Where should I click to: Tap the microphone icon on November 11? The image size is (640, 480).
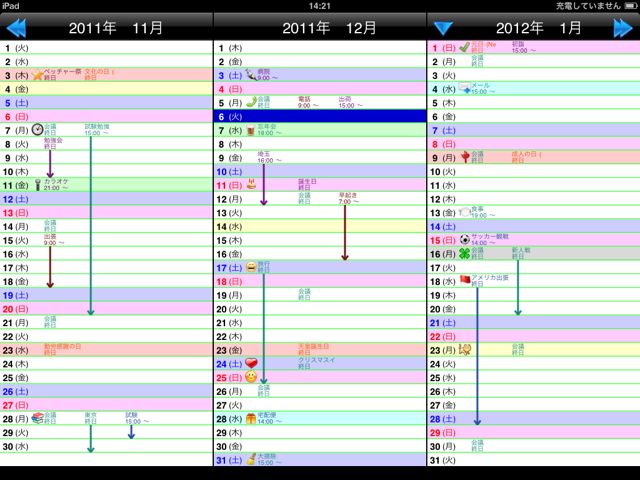click(x=37, y=185)
